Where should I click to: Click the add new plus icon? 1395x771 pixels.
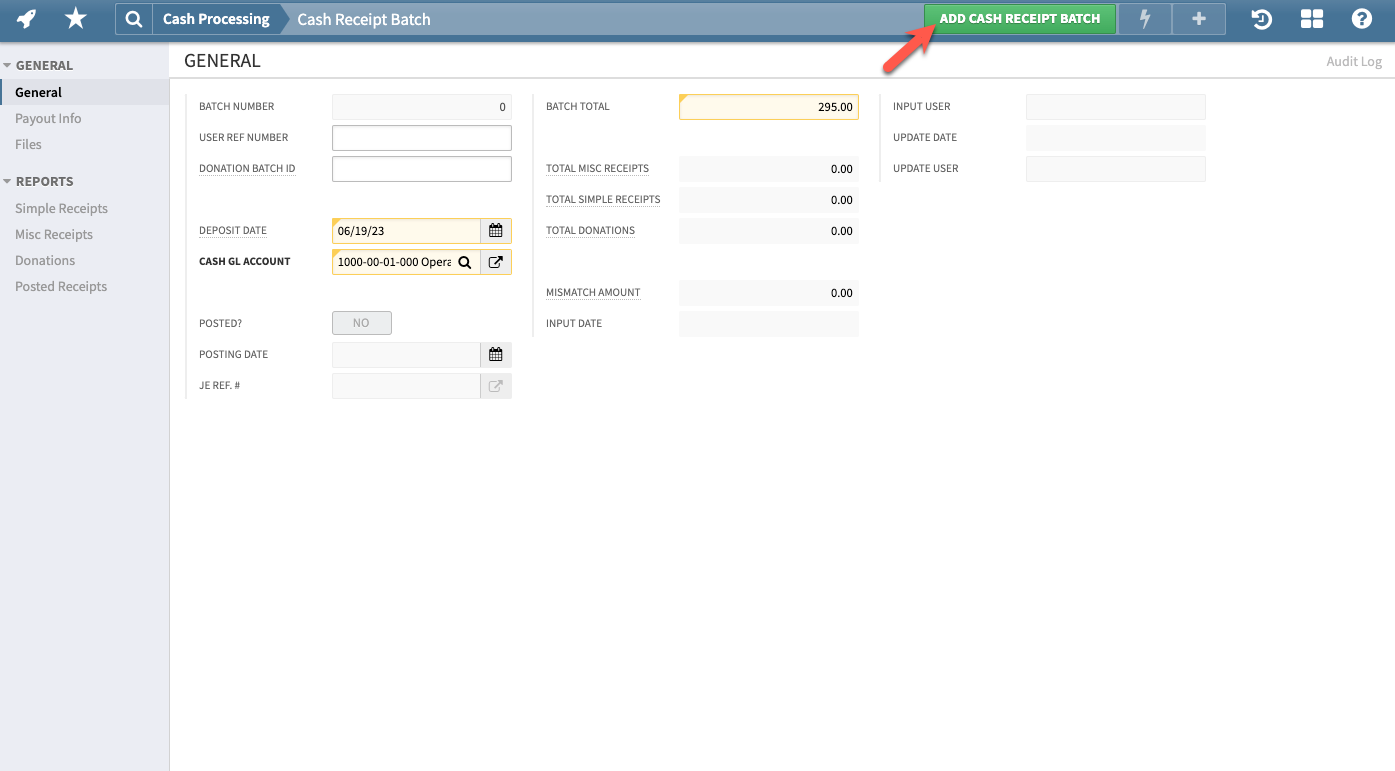(x=1198, y=18)
